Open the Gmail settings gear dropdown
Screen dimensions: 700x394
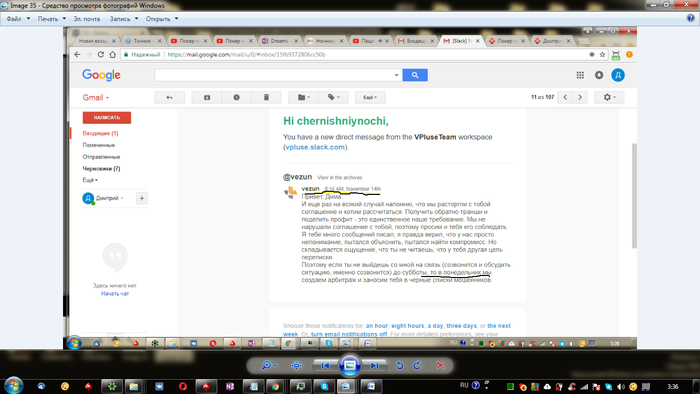[x=609, y=97]
